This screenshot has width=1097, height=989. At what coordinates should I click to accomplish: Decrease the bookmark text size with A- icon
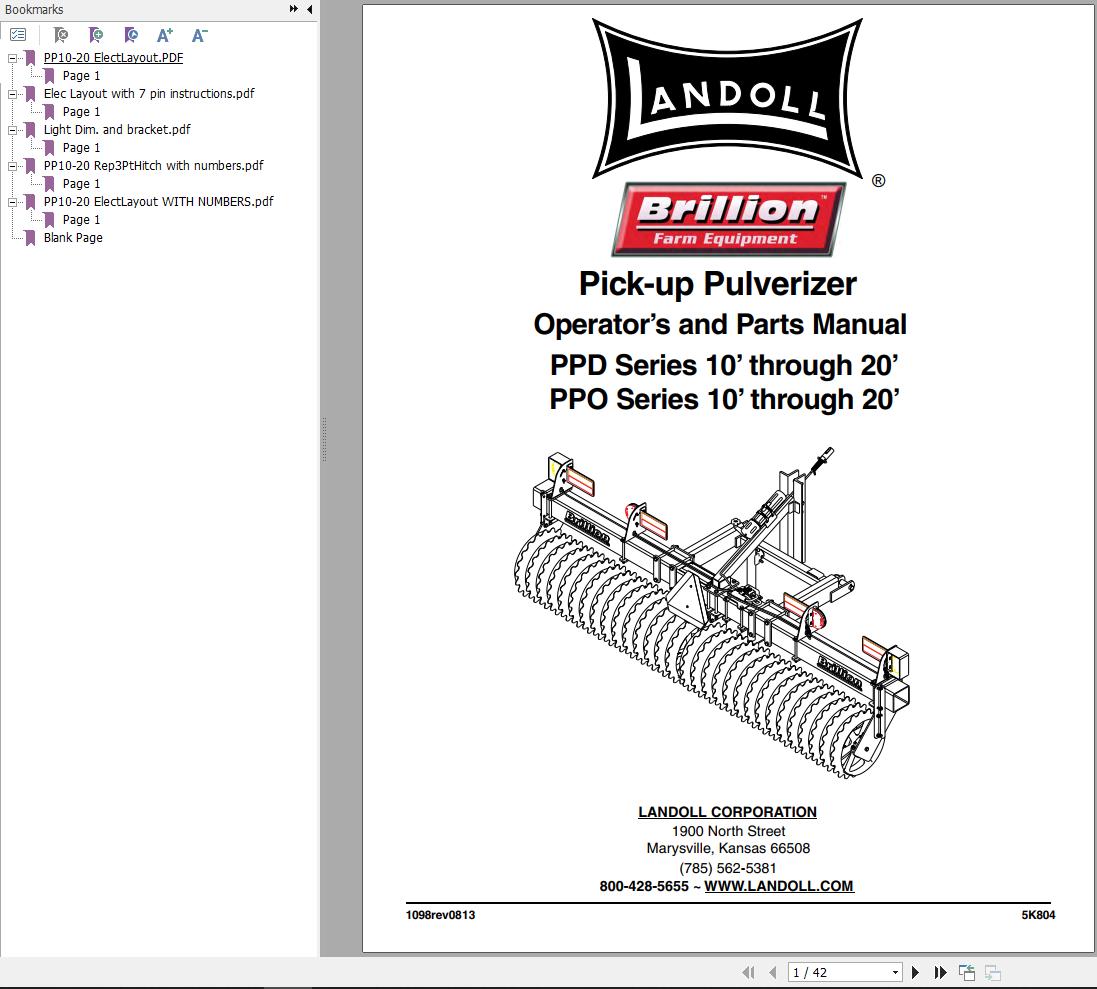click(x=199, y=35)
